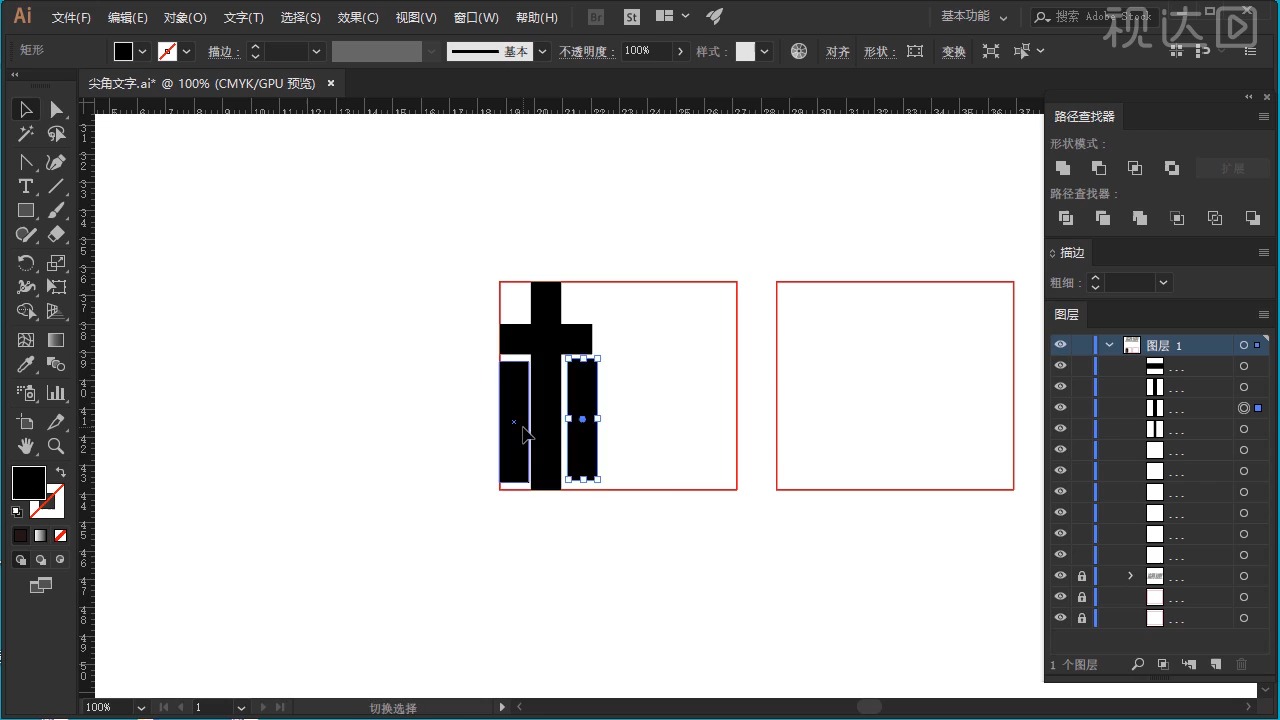Open the 基本功能 workspace dropdown

click(x=975, y=17)
